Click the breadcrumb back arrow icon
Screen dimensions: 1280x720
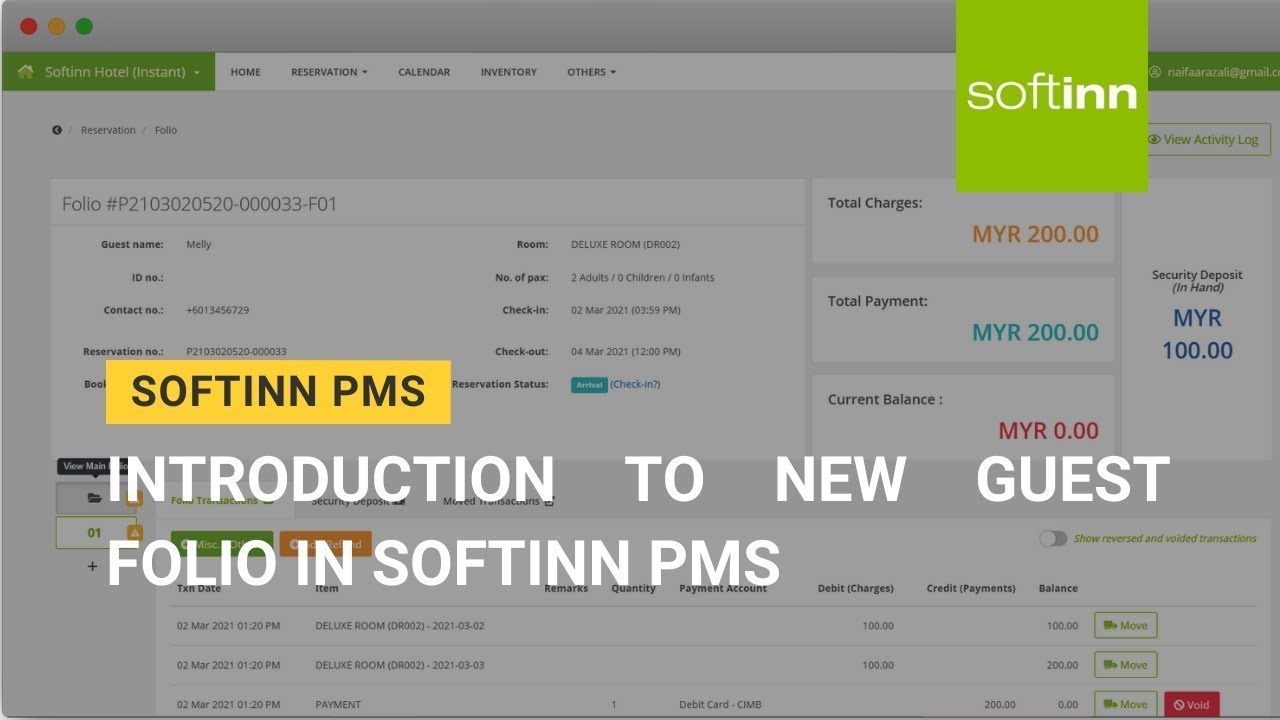coord(57,130)
